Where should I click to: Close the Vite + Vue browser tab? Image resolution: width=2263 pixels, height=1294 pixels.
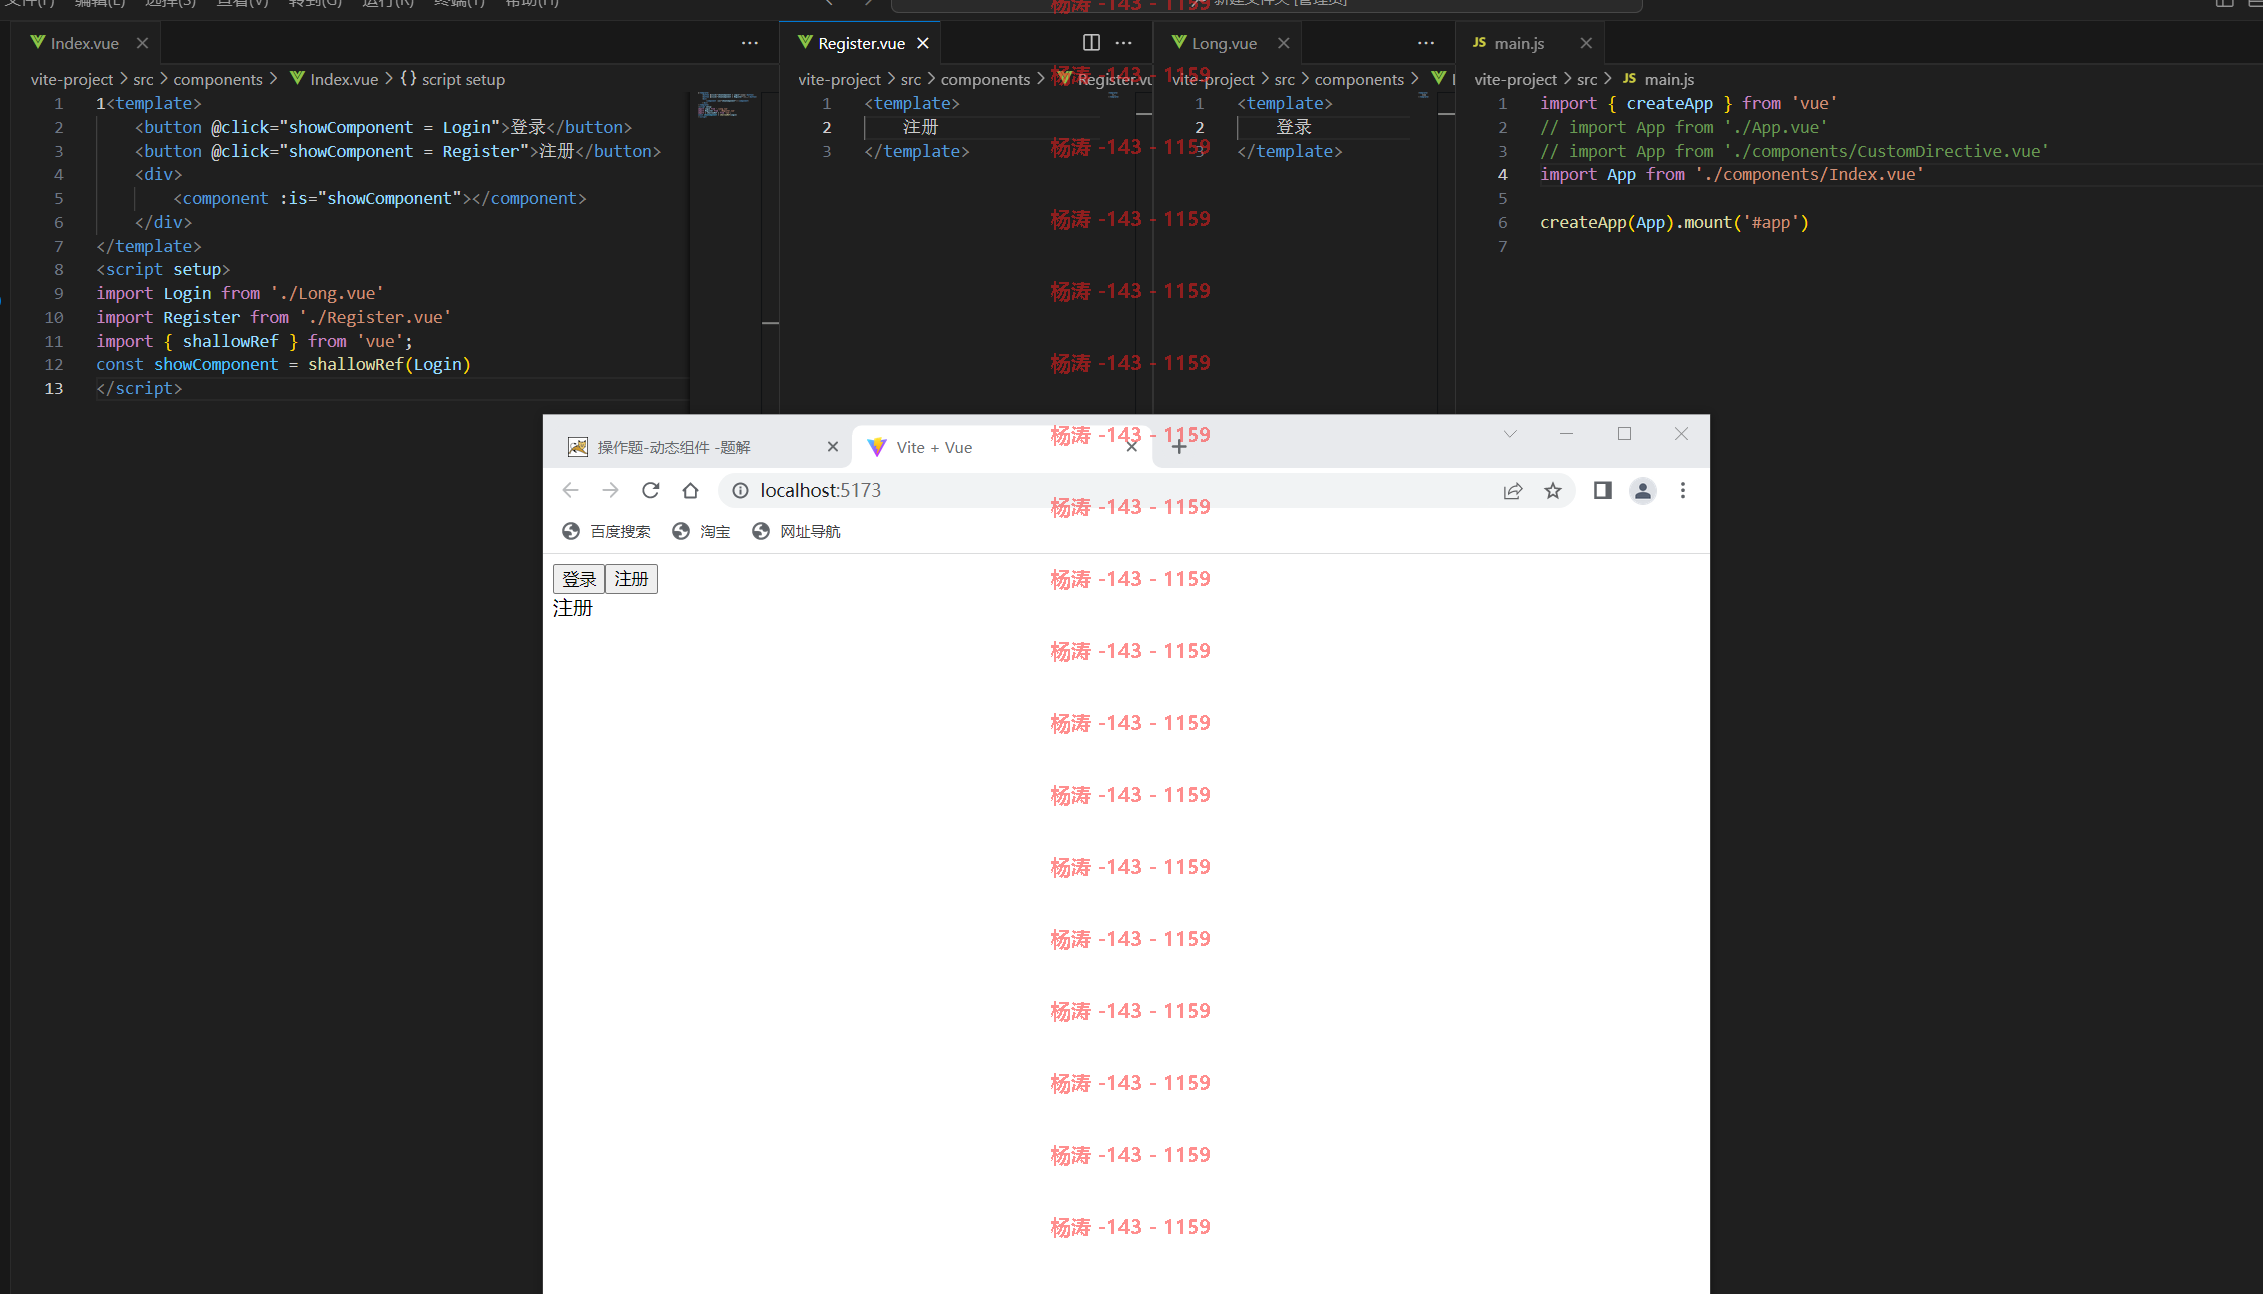click(x=1131, y=447)
